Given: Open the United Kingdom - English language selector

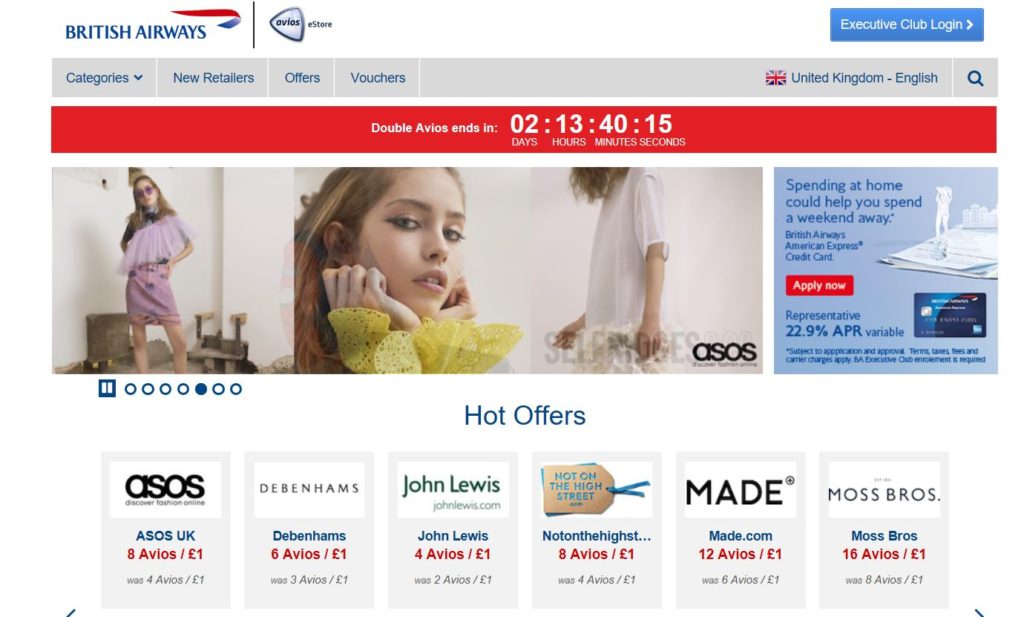Looking at the screenshot, I should click(x=852, y=78).
